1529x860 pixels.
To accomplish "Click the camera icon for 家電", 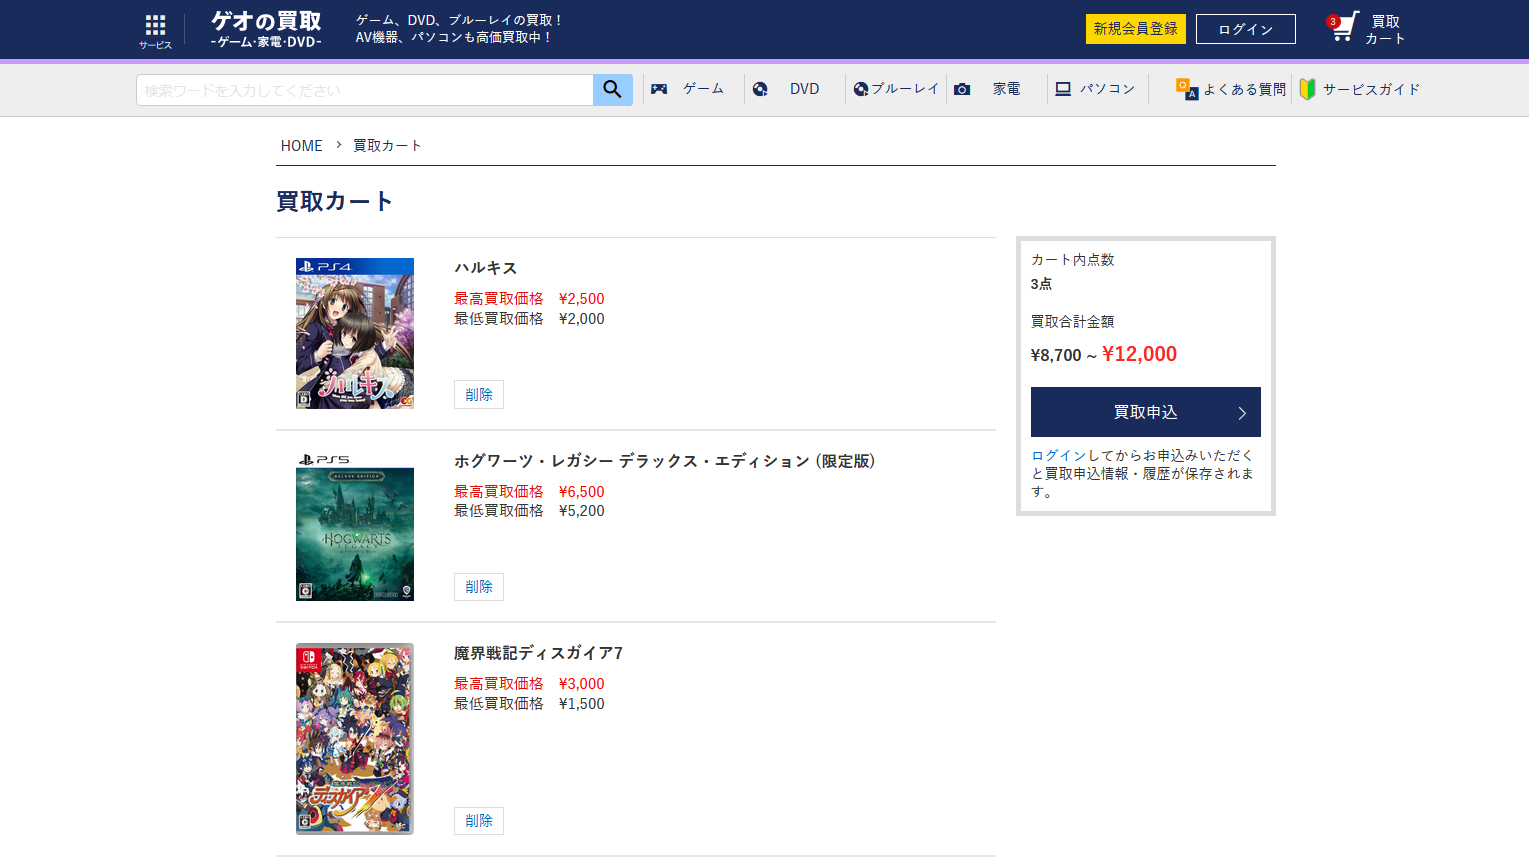I will pyautogui.click(x=962, y=89).
